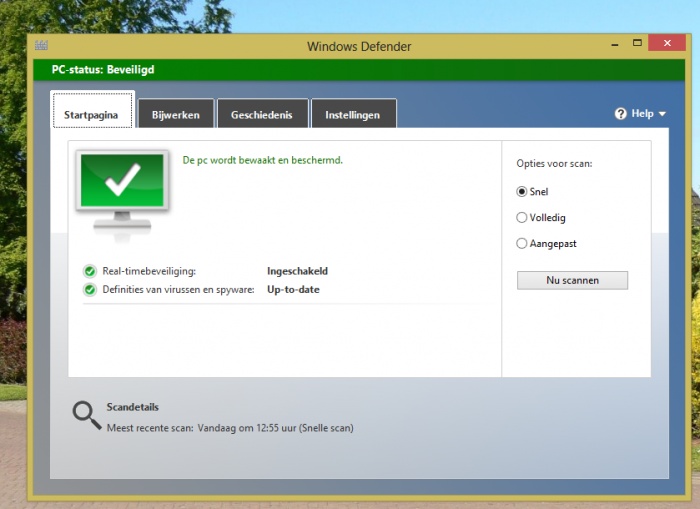Open the Geschiedenis tab

point(262,115)
